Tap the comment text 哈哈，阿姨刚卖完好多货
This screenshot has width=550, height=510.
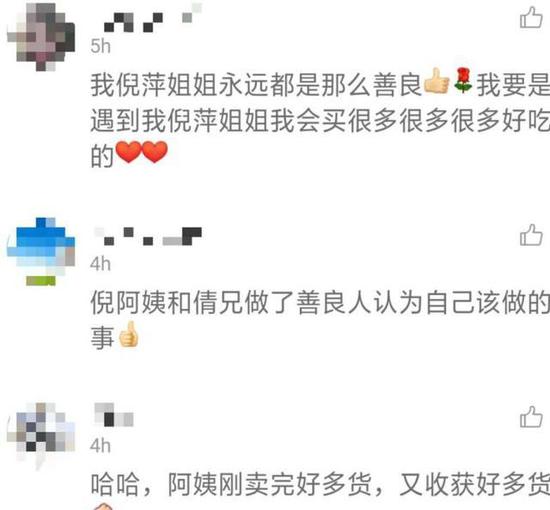tap(232, 484)
